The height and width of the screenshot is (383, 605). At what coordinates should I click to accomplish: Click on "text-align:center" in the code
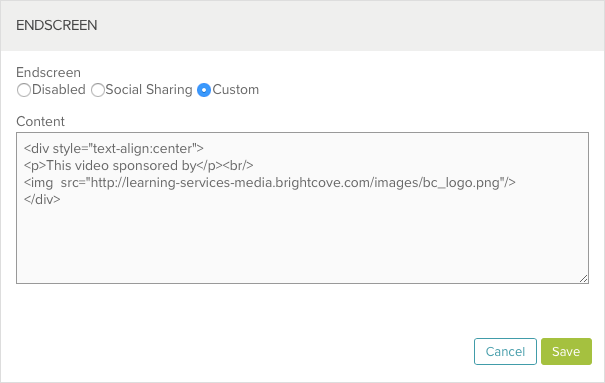pyautogui.click(x=143, y=148)
